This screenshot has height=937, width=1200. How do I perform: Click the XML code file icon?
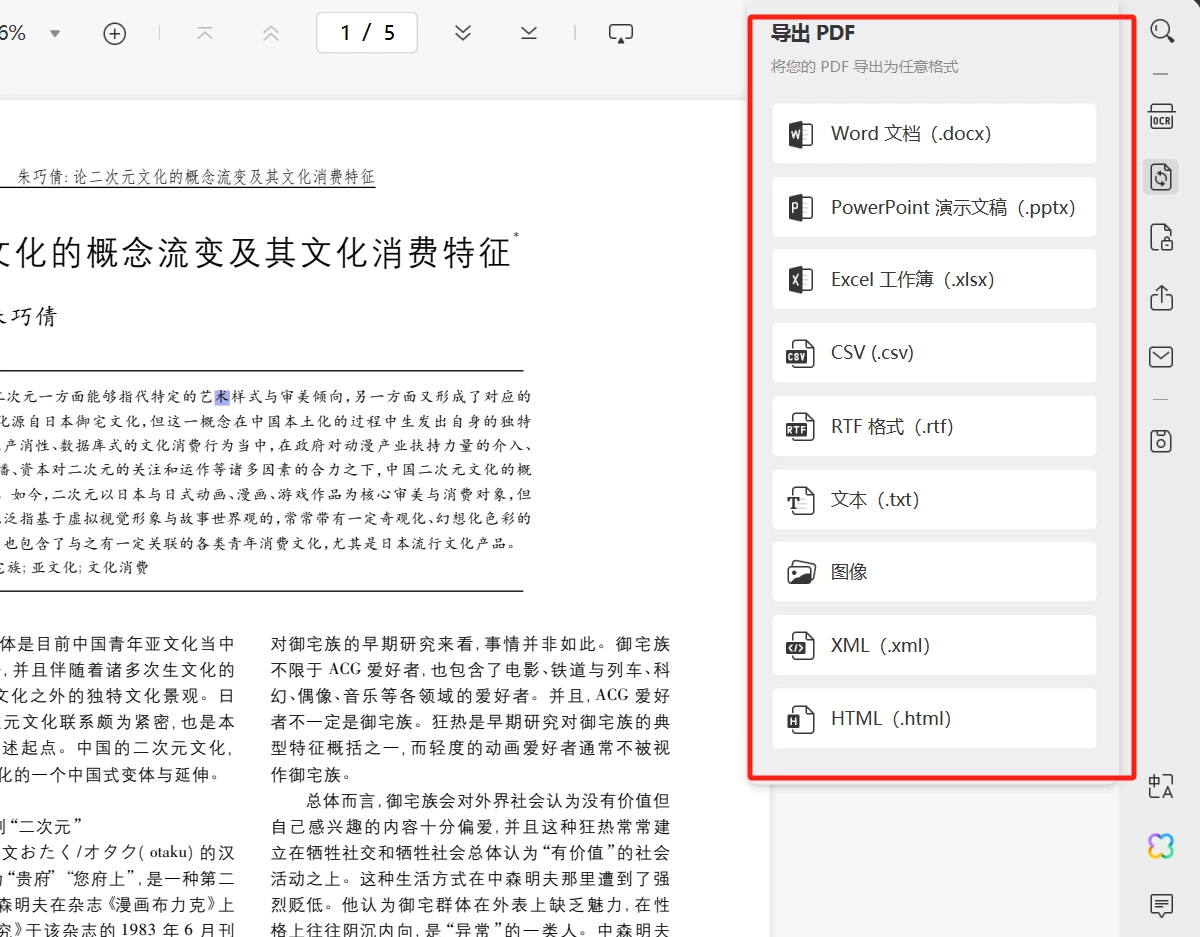[800, 645]
